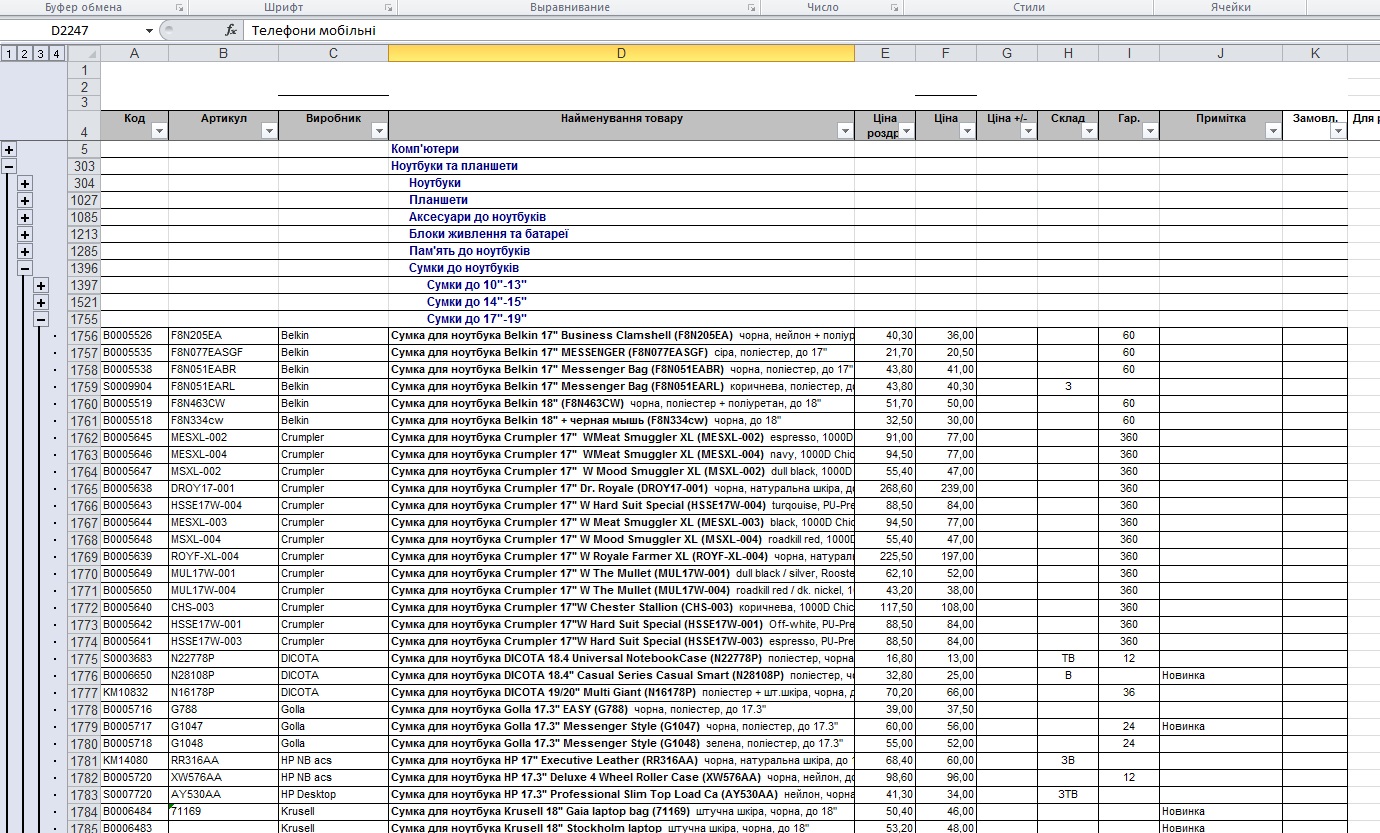Expand the Аксесуари до ноутбуків group
Image resolution: width=1380 pixels, height=833 pixels.
25,217
